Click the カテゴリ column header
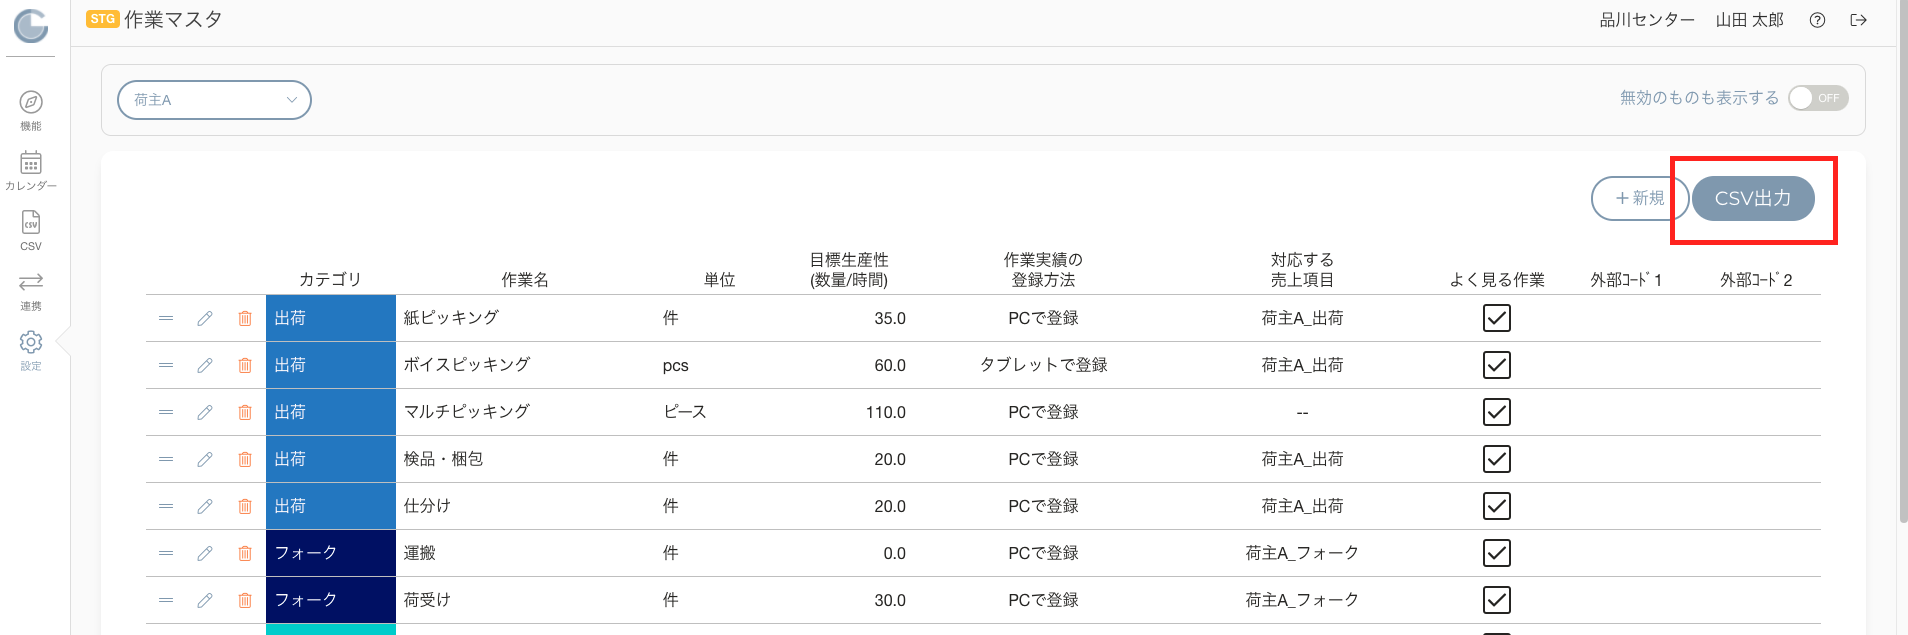 click(x=330, y=280)
